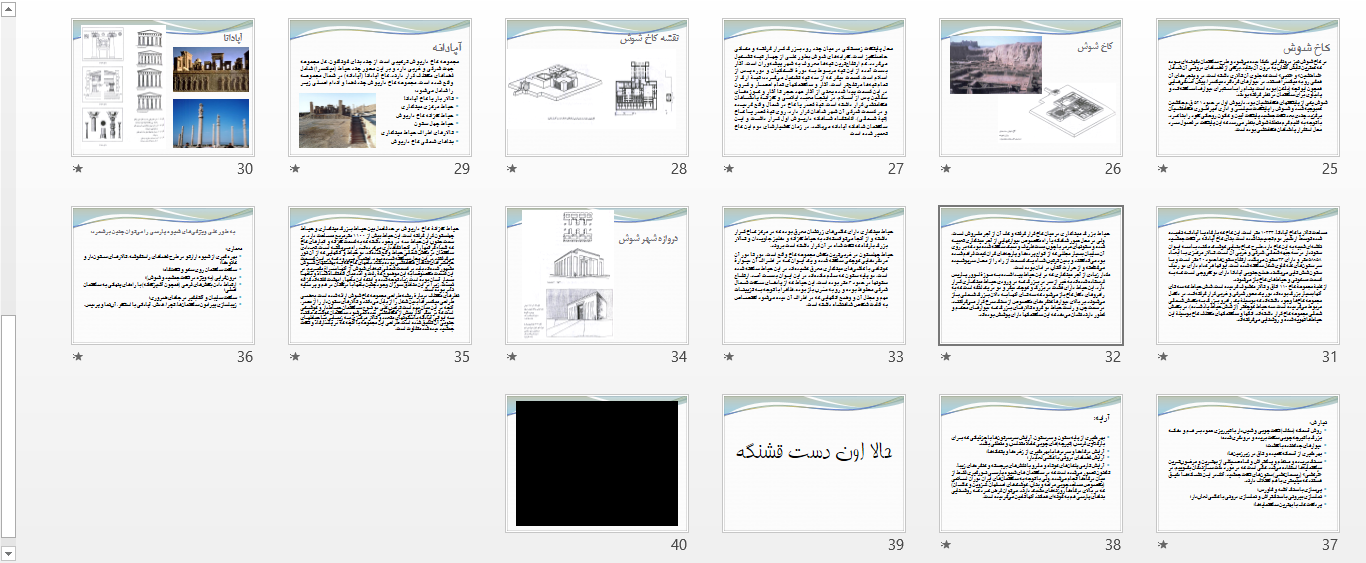Select slide 34 thumbnail دروازه شهر شوش
This screenshot has height=563, width=1366.
pos(597,276)
